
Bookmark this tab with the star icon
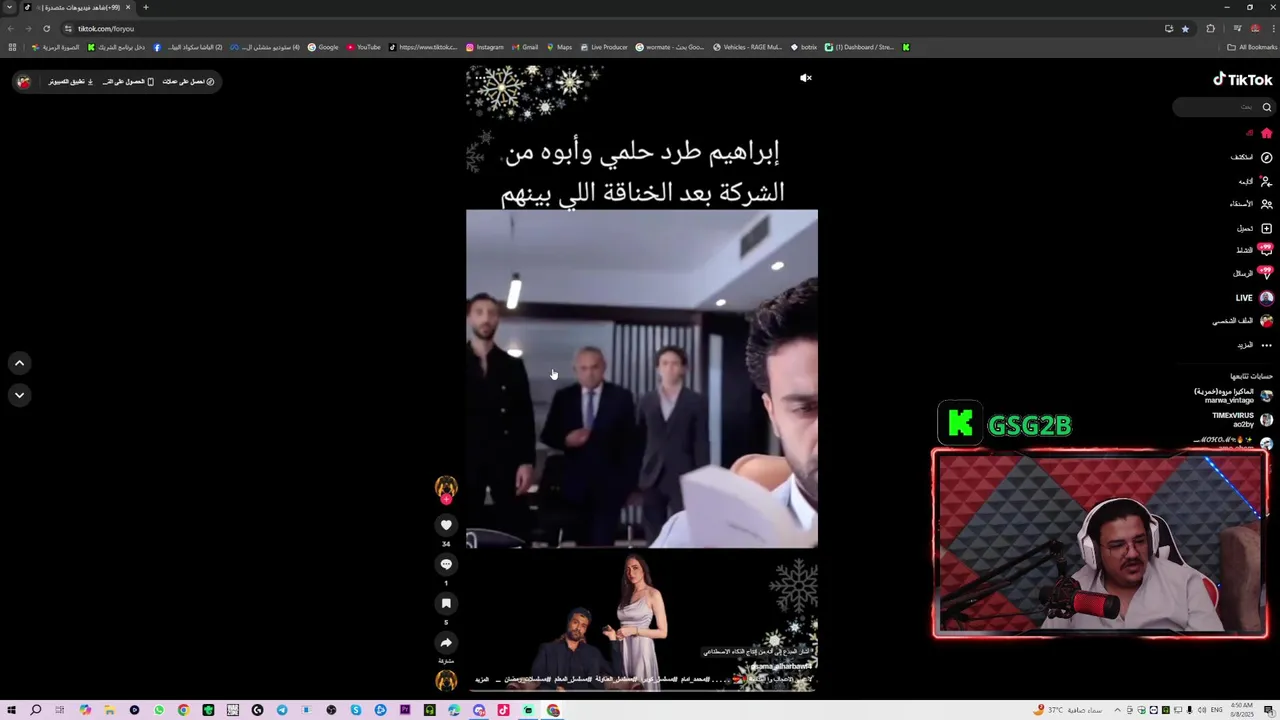[x=1186, y=29]
